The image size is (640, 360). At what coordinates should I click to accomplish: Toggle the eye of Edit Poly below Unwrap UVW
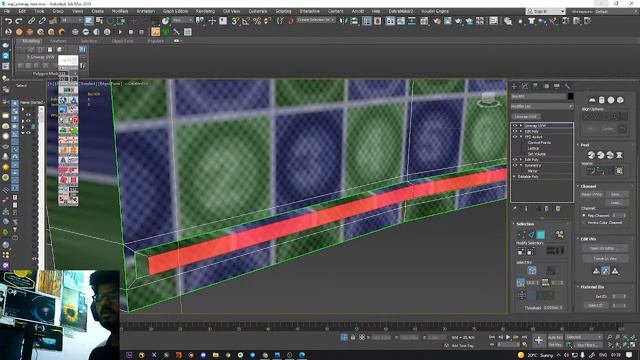[515, 131]
